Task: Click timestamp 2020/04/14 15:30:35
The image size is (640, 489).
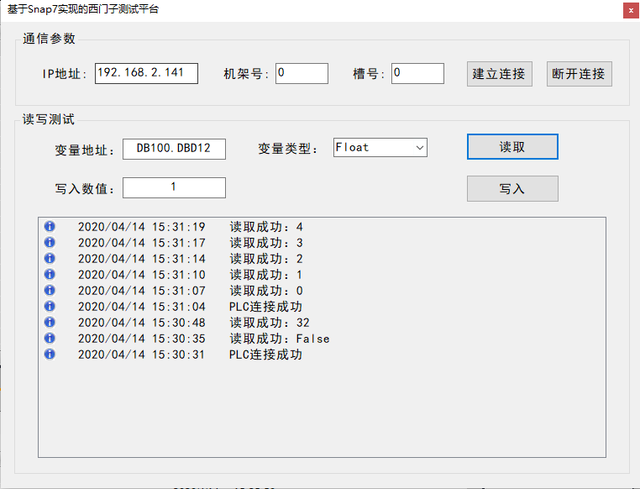Action: [x=142, y=338]
